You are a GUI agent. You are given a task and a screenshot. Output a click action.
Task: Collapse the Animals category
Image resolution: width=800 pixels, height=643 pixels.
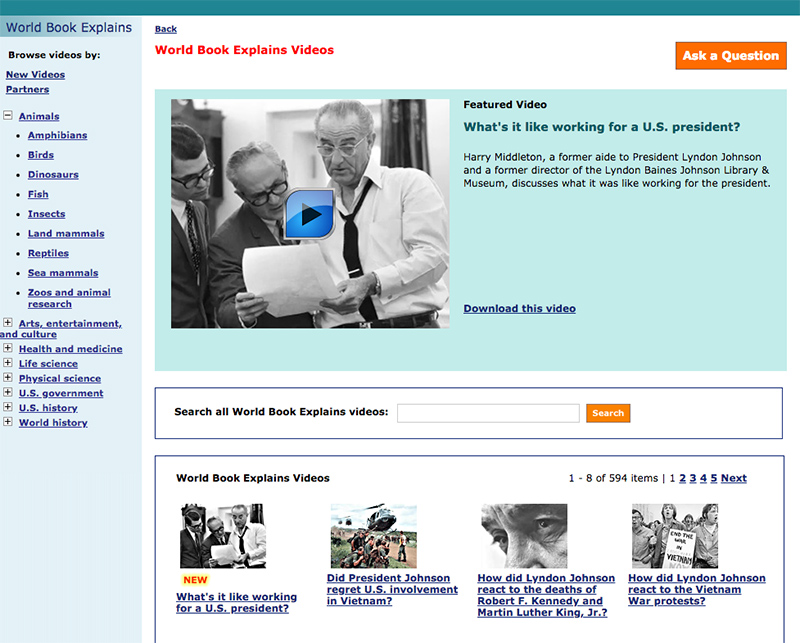(x=8, y=115)
